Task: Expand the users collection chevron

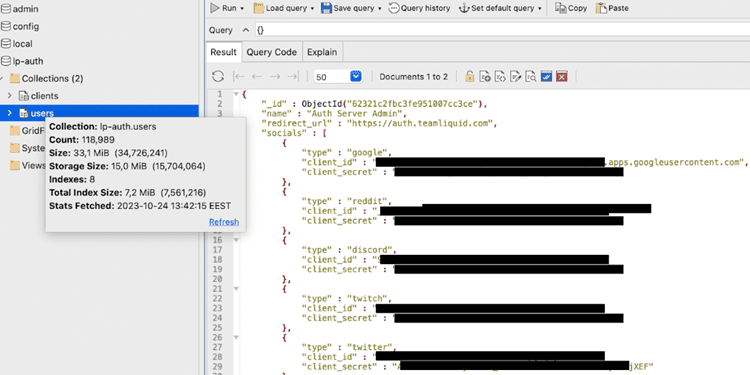Action: tap(9, 113)
